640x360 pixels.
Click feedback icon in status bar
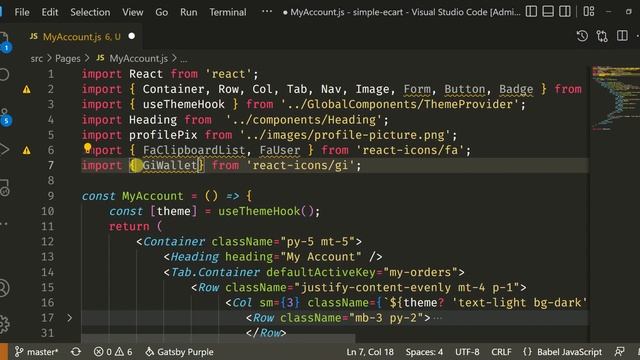coord(619,352)
